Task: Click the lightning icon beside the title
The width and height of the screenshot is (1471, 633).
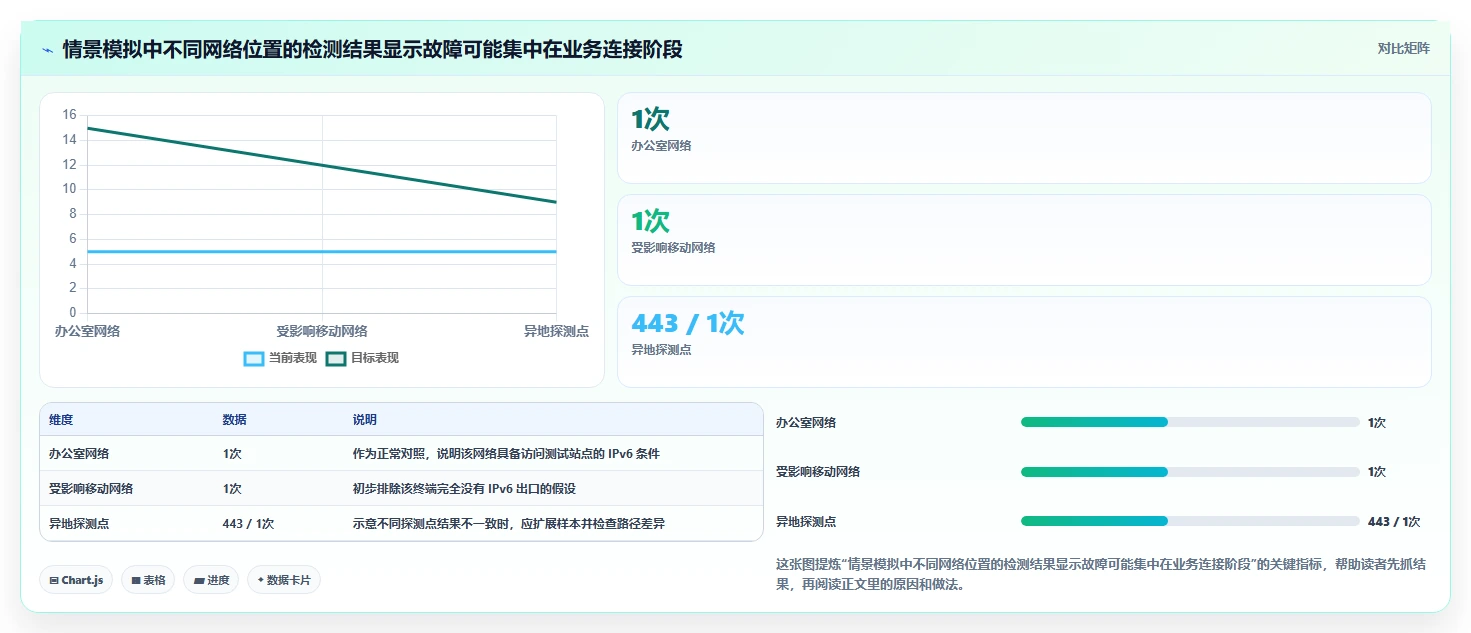Action: [x=47, y=49]
